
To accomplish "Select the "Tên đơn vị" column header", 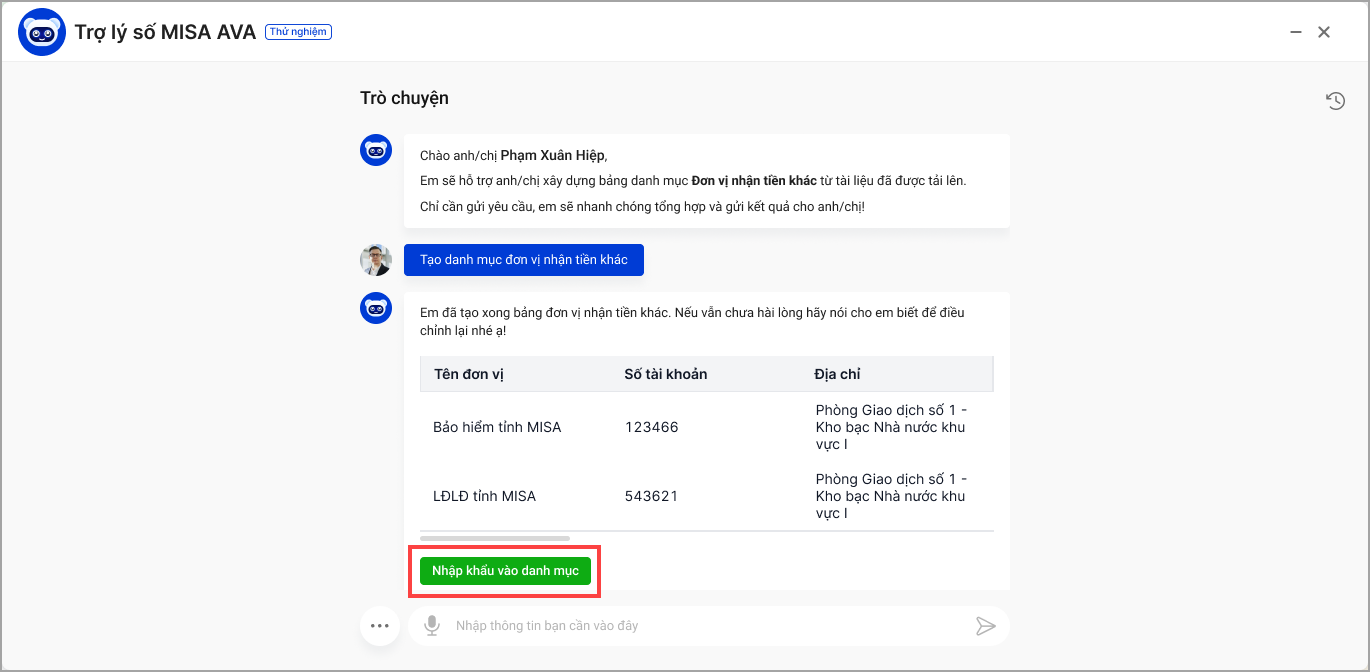I will 469,374.
